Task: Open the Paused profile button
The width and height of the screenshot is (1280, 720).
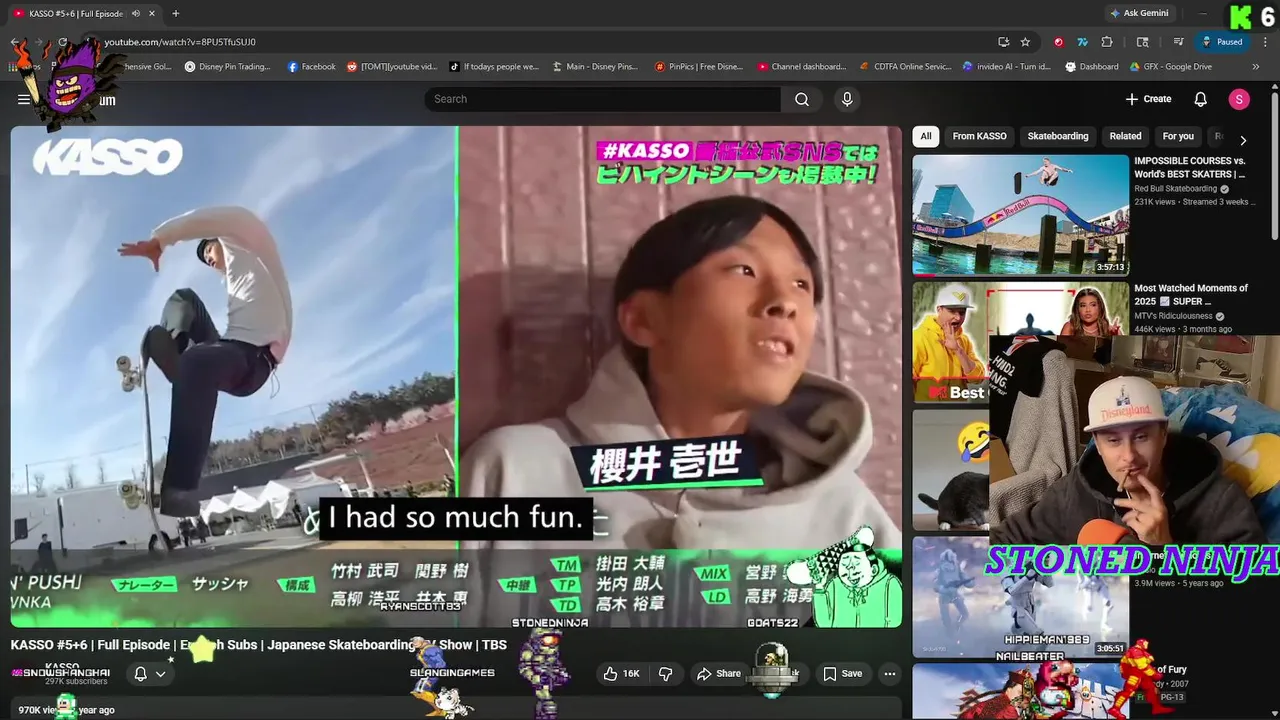Action: (1222, 42)
